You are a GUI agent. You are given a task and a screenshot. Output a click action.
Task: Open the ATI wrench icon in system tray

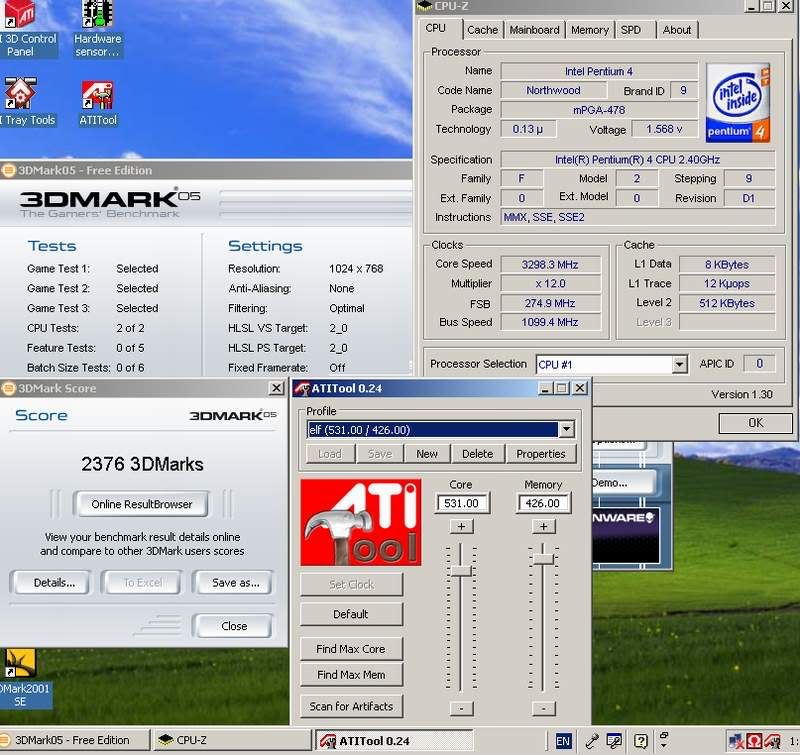[770, 740]
